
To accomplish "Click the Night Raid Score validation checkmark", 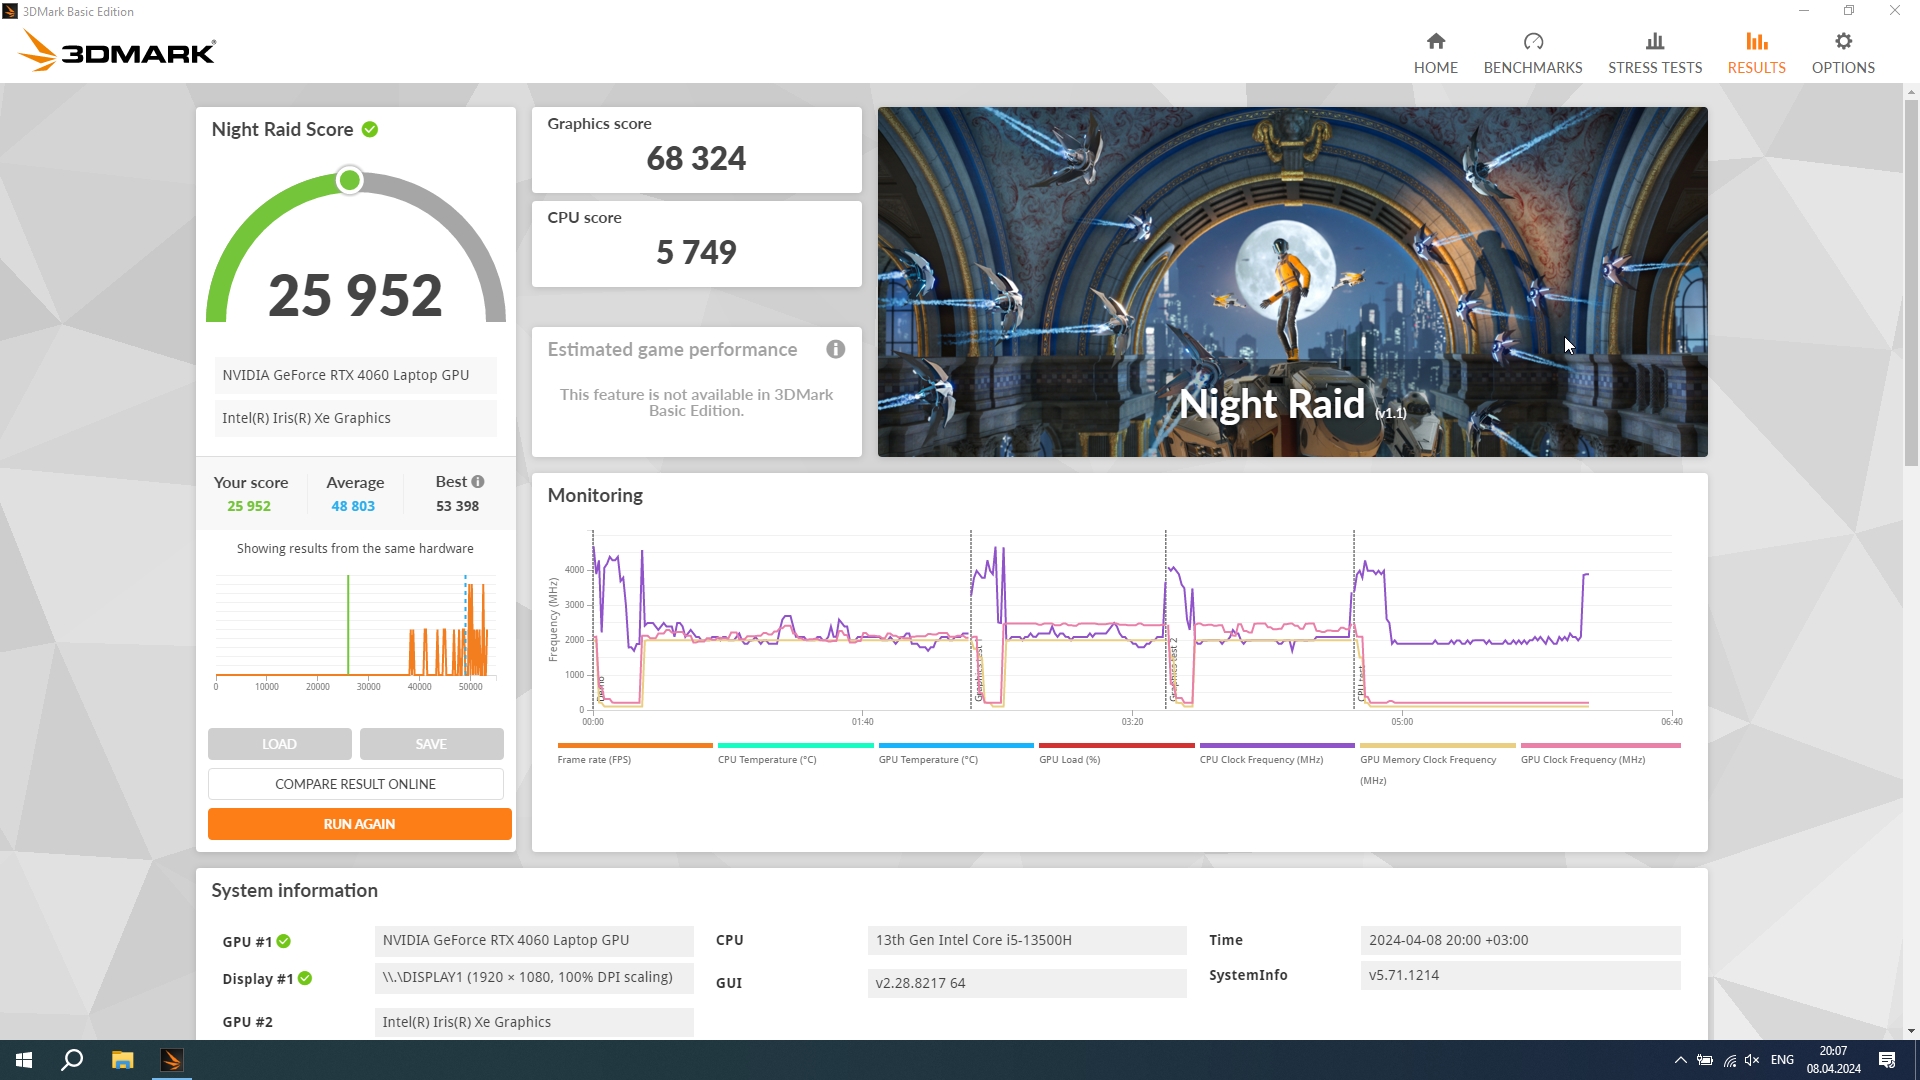I will click(x=370, y=130).
